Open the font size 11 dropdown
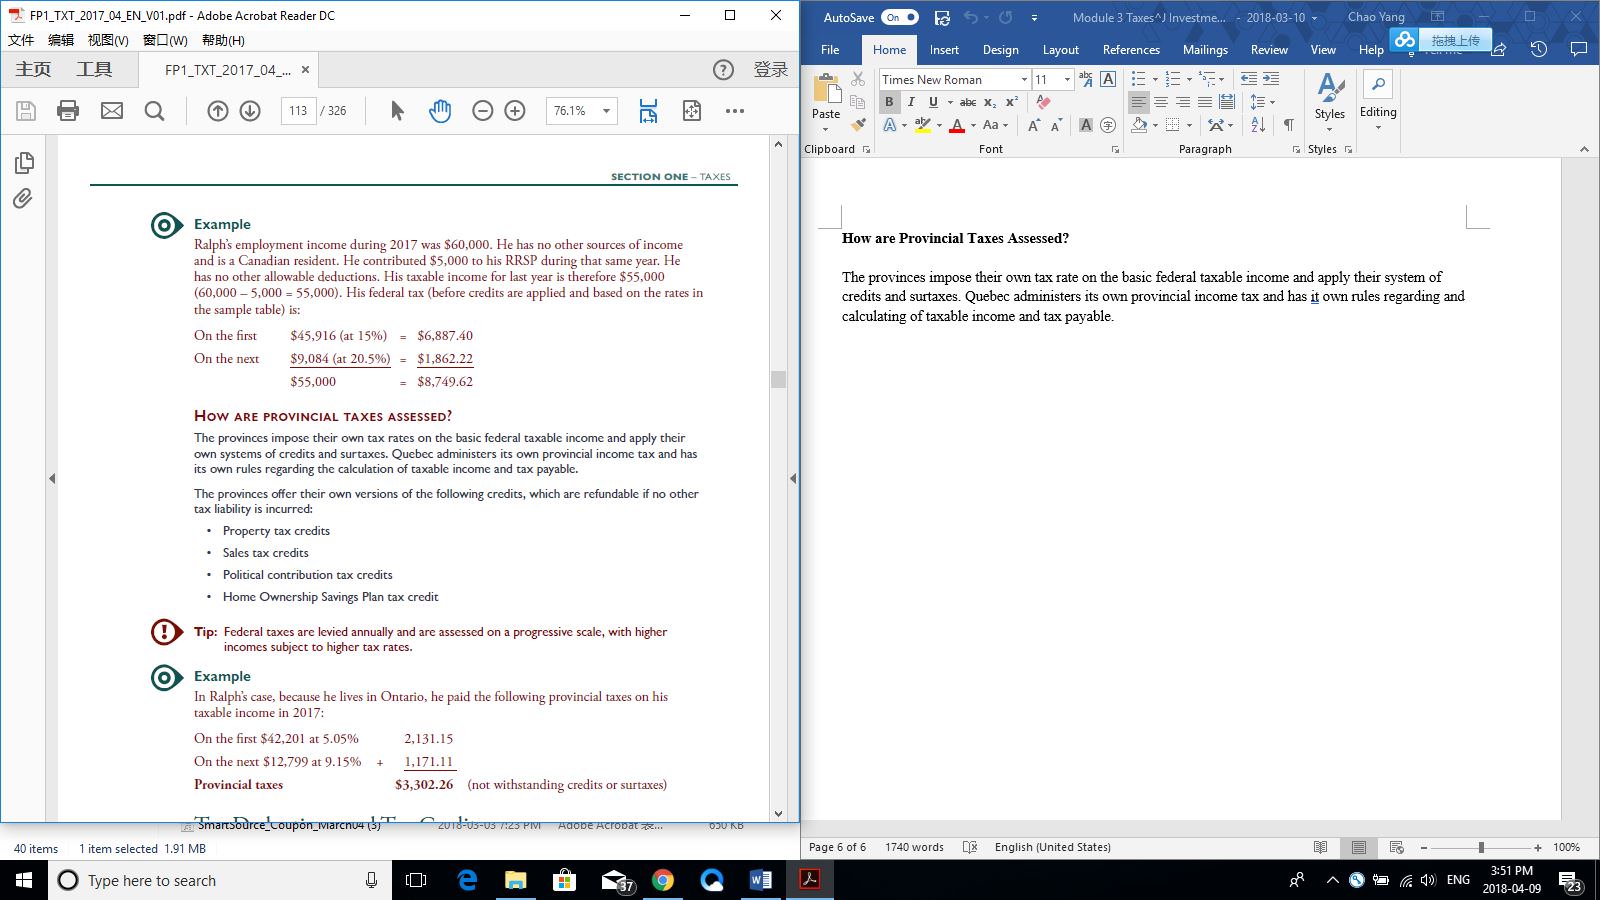The image size is (1600, 900). click(1067, 79)
